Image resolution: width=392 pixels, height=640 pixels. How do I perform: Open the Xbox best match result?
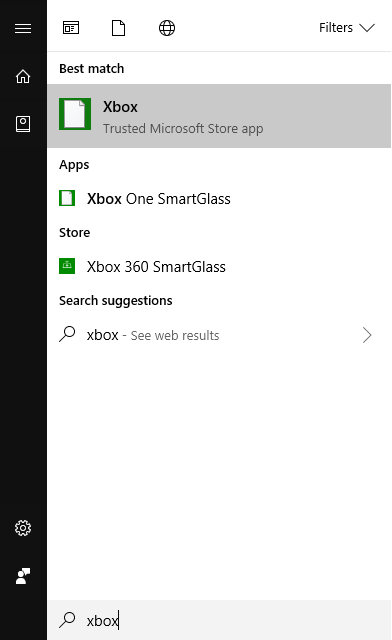[x=219, y=116]
